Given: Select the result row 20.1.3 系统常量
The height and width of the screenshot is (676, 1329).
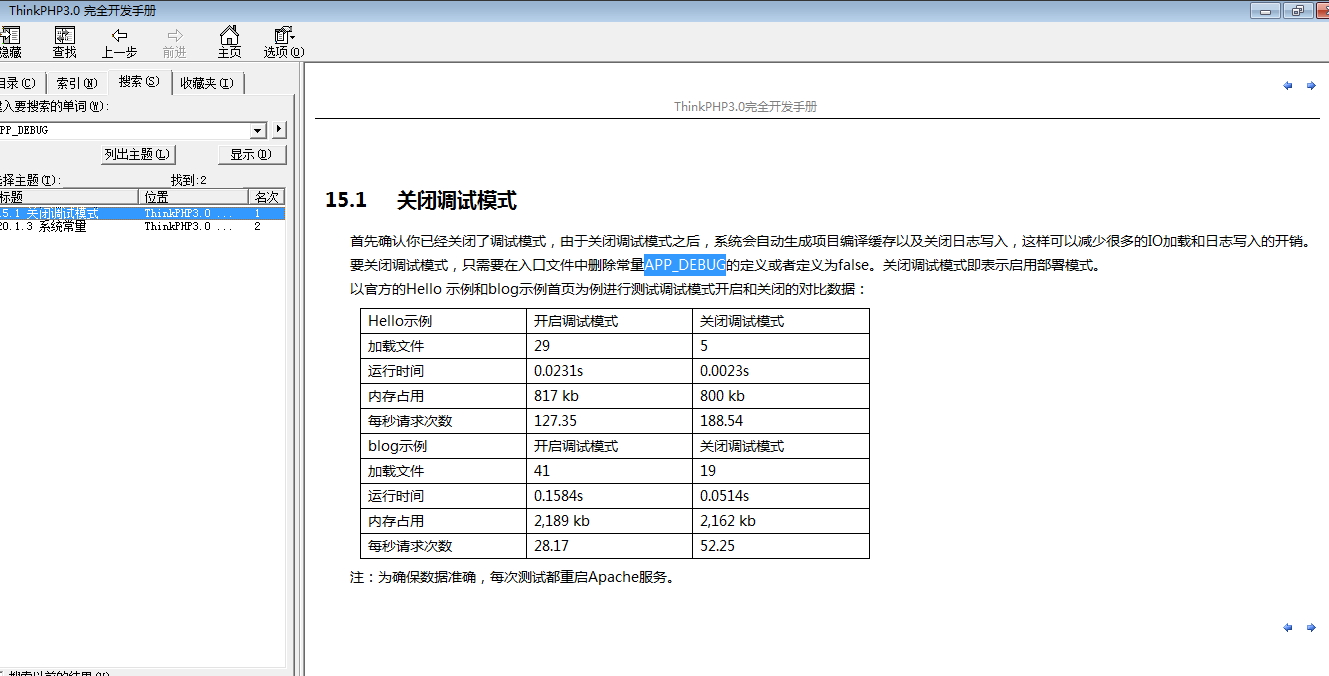Looking at the screenshot, I should (142, 226).
